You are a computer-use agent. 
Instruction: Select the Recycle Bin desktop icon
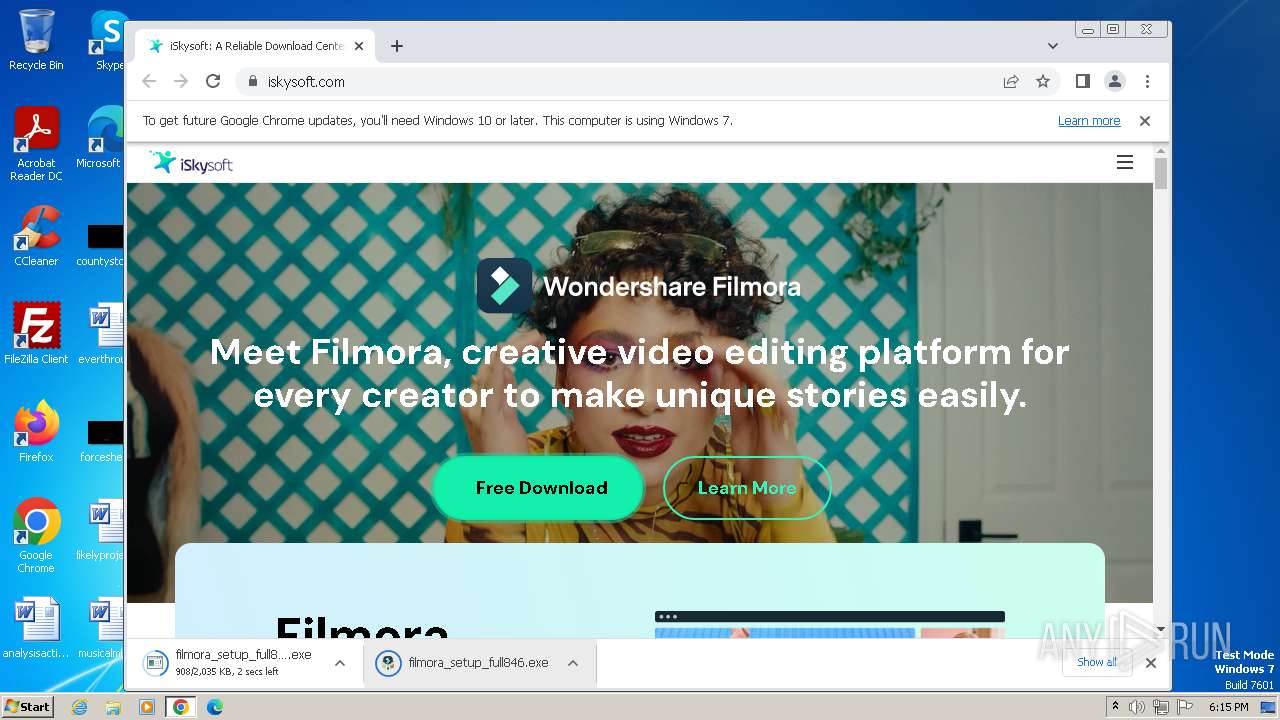click(36, 40)
